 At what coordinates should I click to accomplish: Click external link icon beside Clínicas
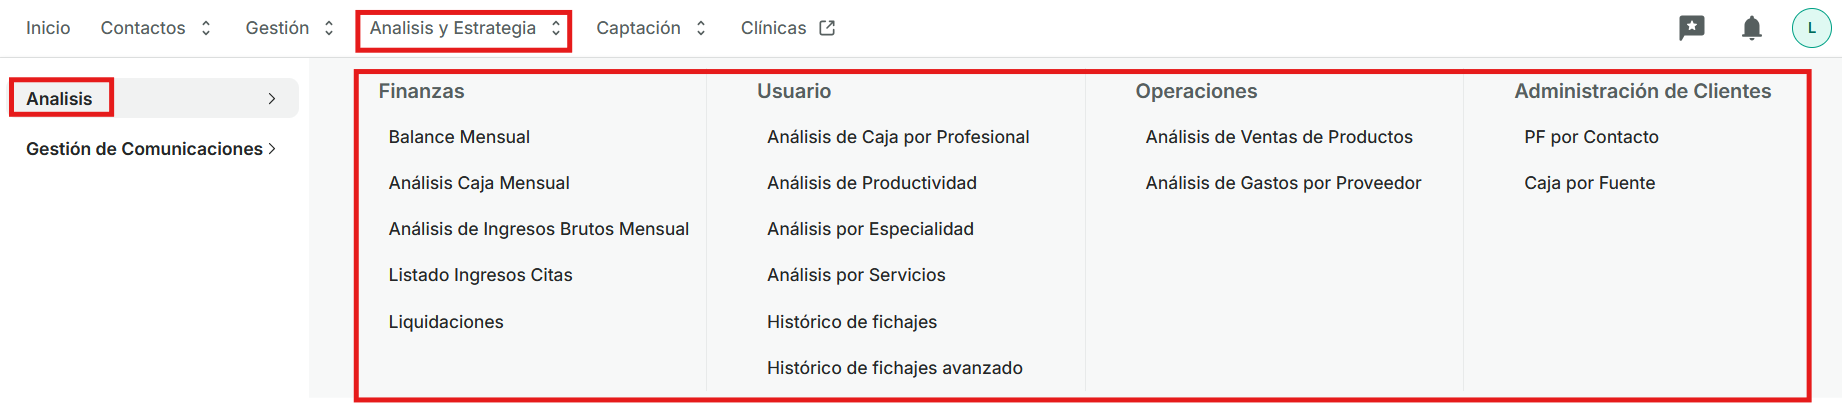pyautogui.click(x=827, y=28)
